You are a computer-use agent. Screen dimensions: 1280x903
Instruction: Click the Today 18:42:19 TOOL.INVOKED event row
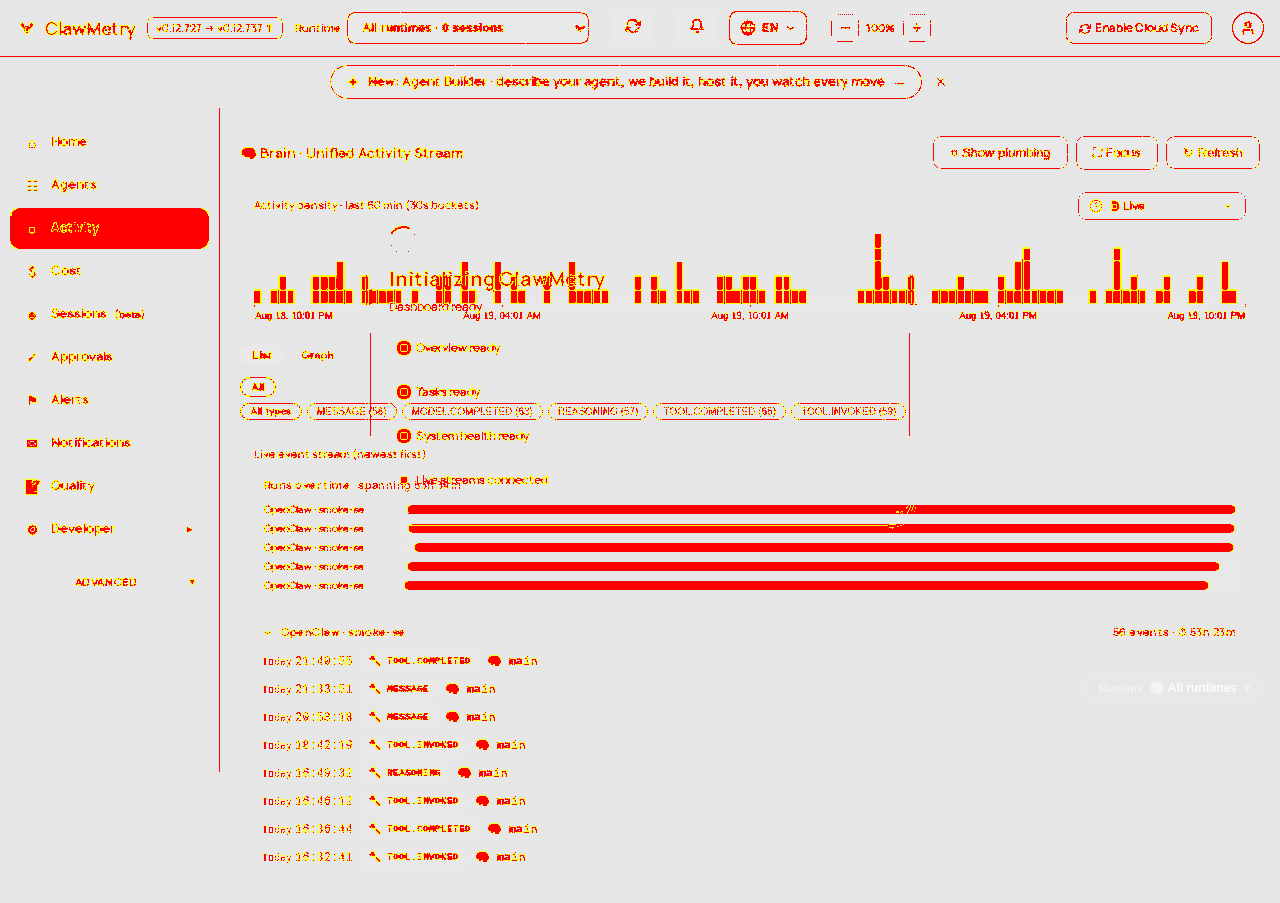pos(748,745)
